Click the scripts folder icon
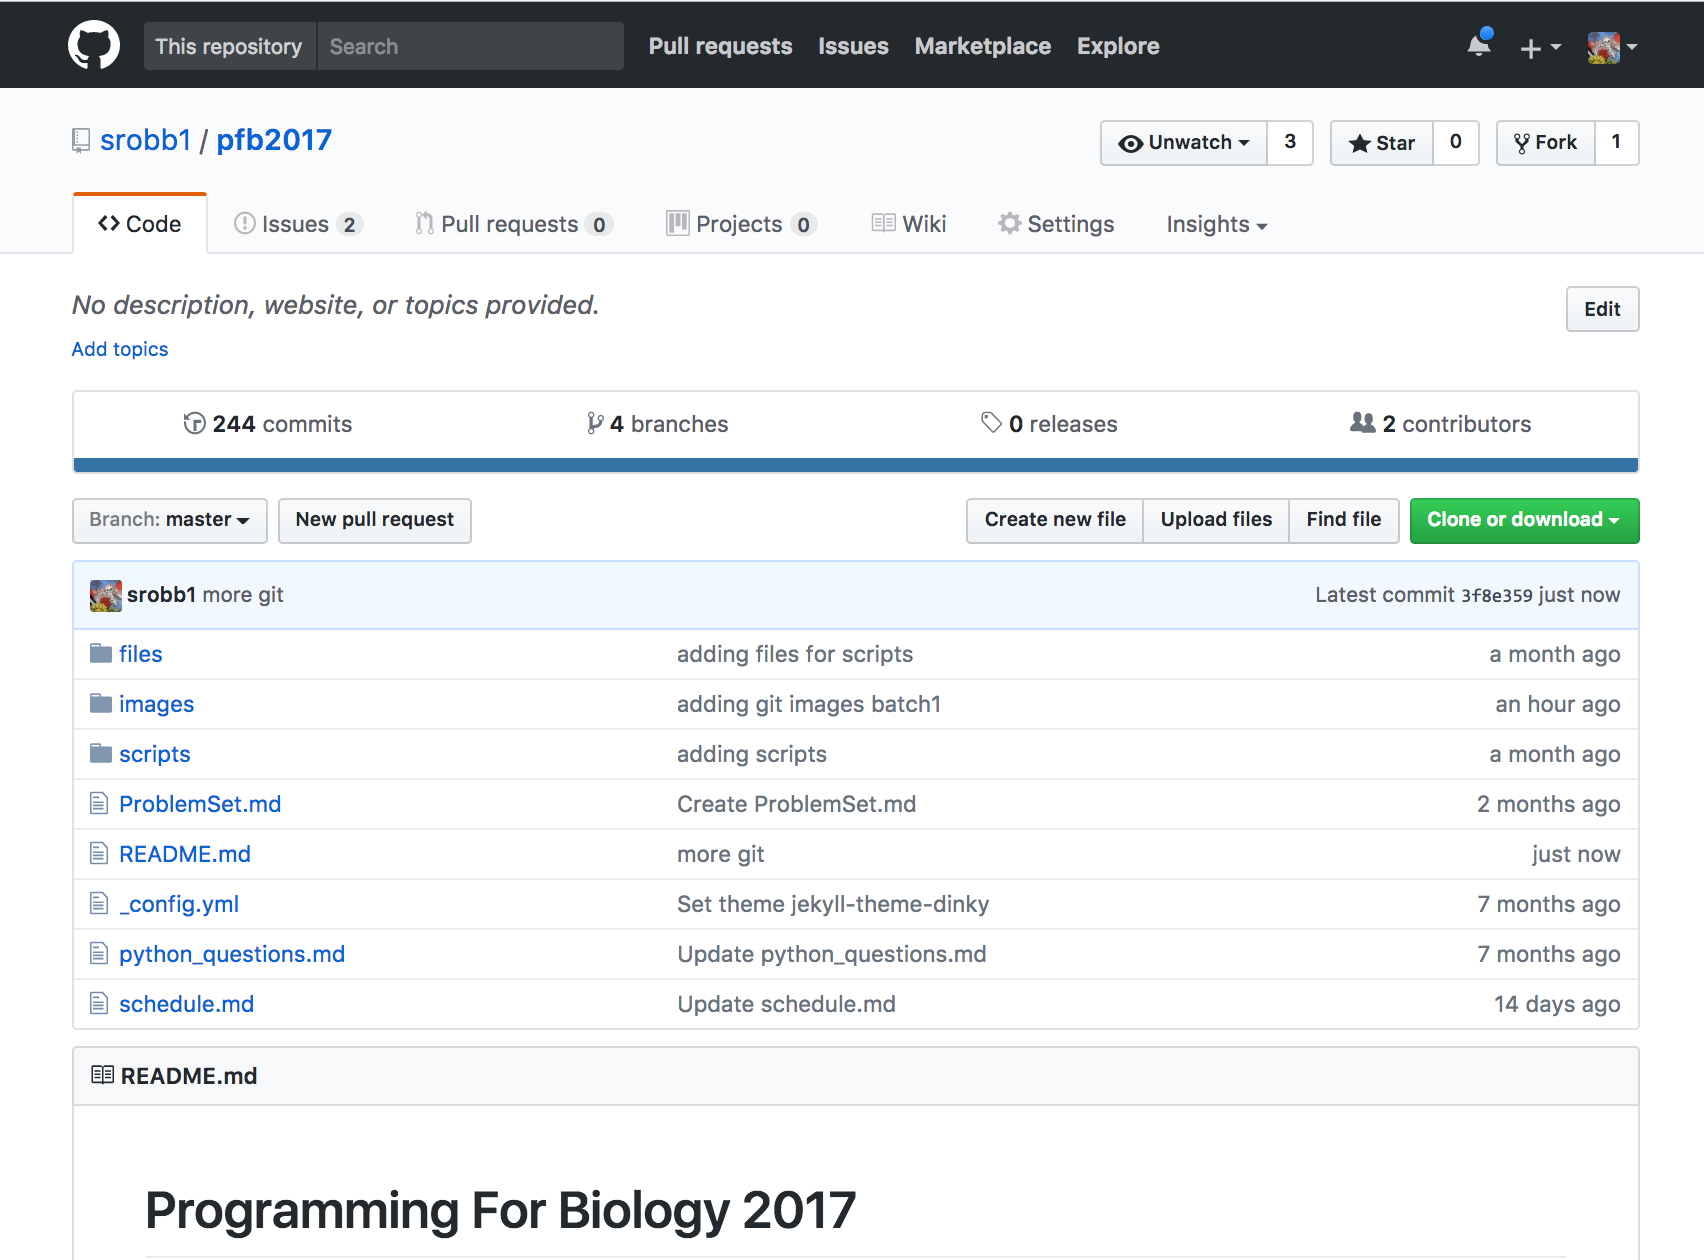1704x1260 pixels. coord(100,754)
